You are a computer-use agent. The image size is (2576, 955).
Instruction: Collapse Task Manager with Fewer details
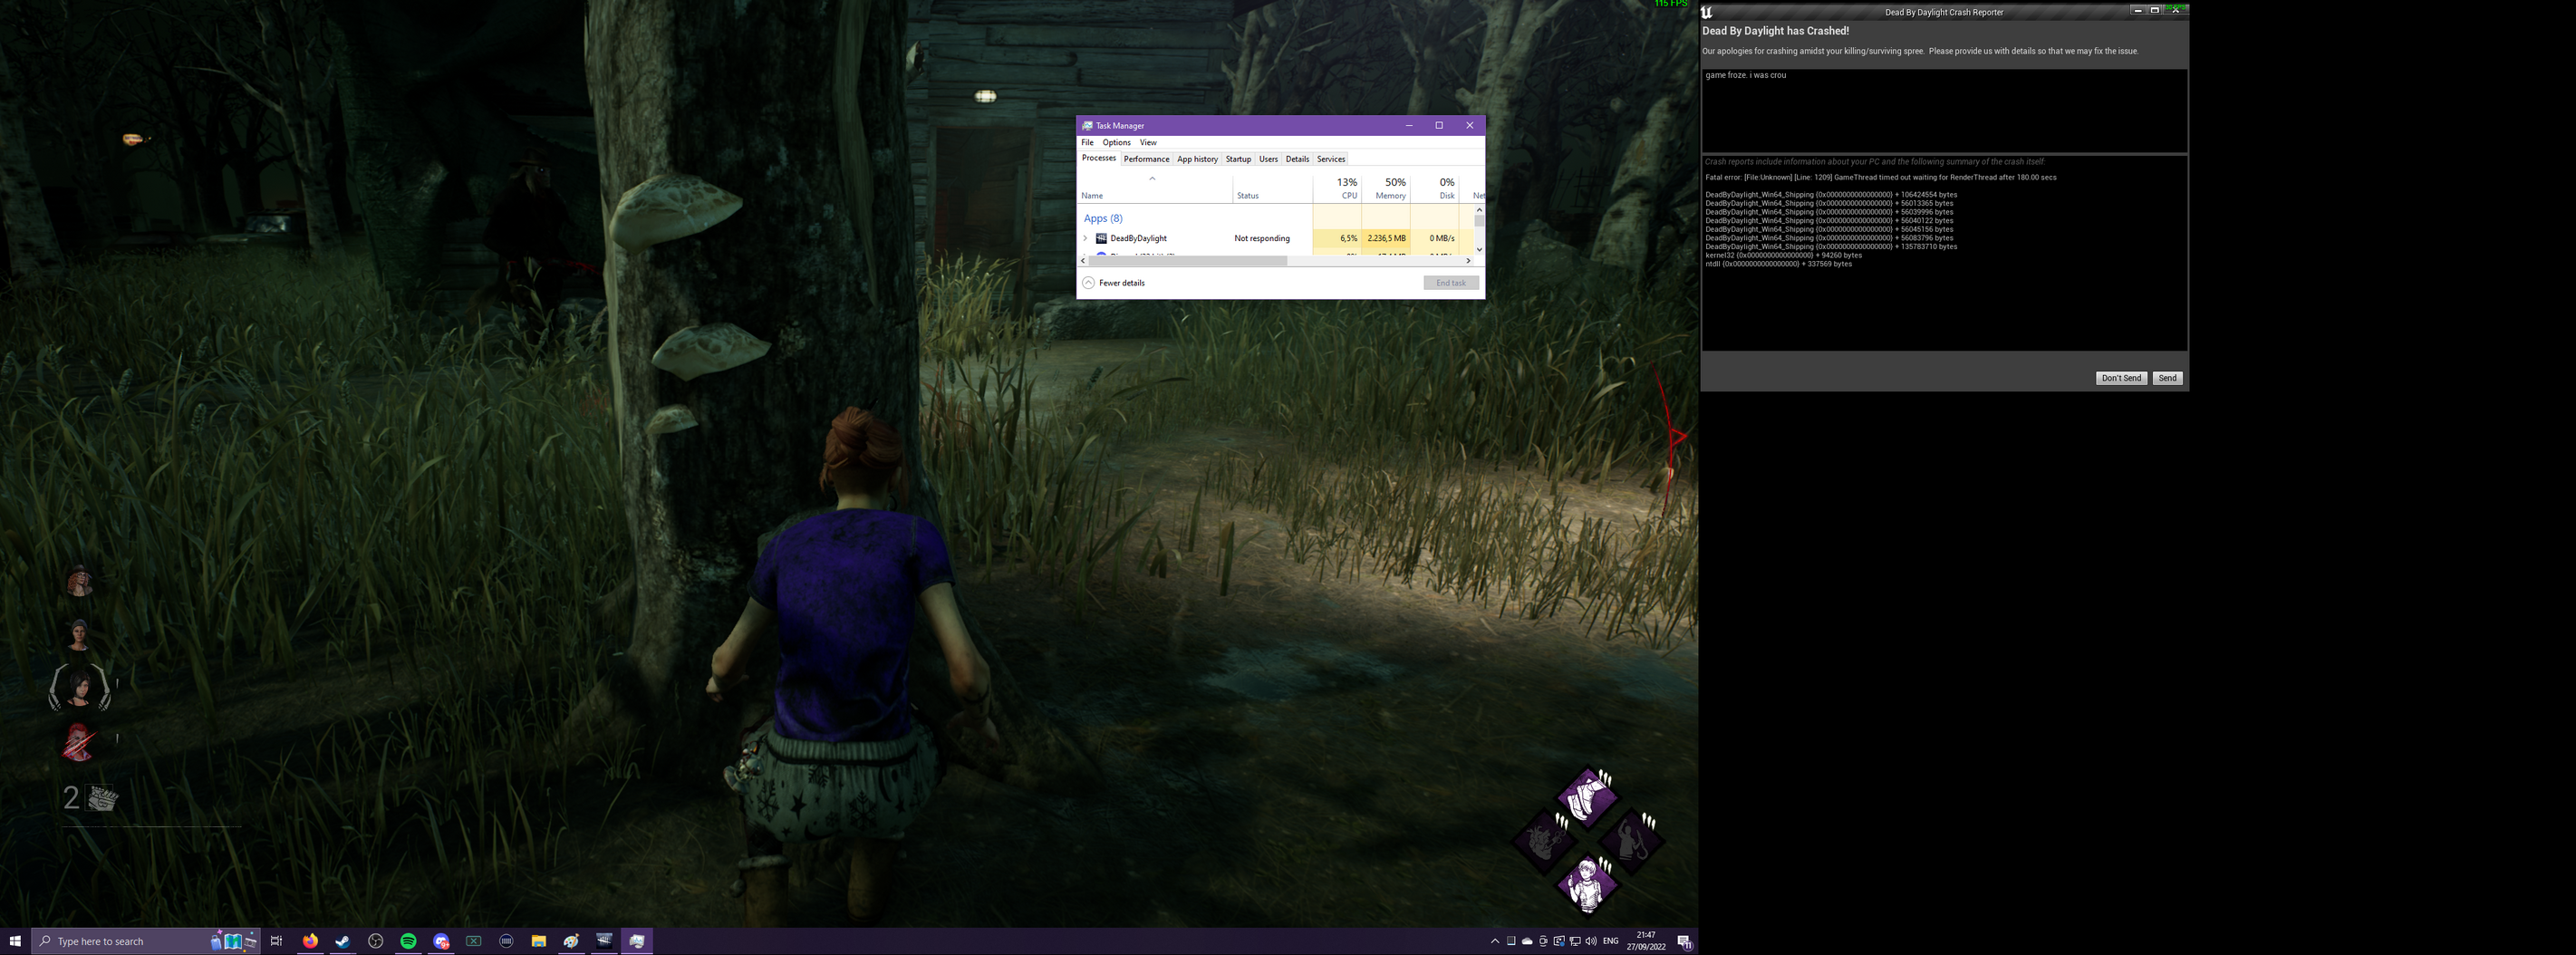[x=1114, y=283]
